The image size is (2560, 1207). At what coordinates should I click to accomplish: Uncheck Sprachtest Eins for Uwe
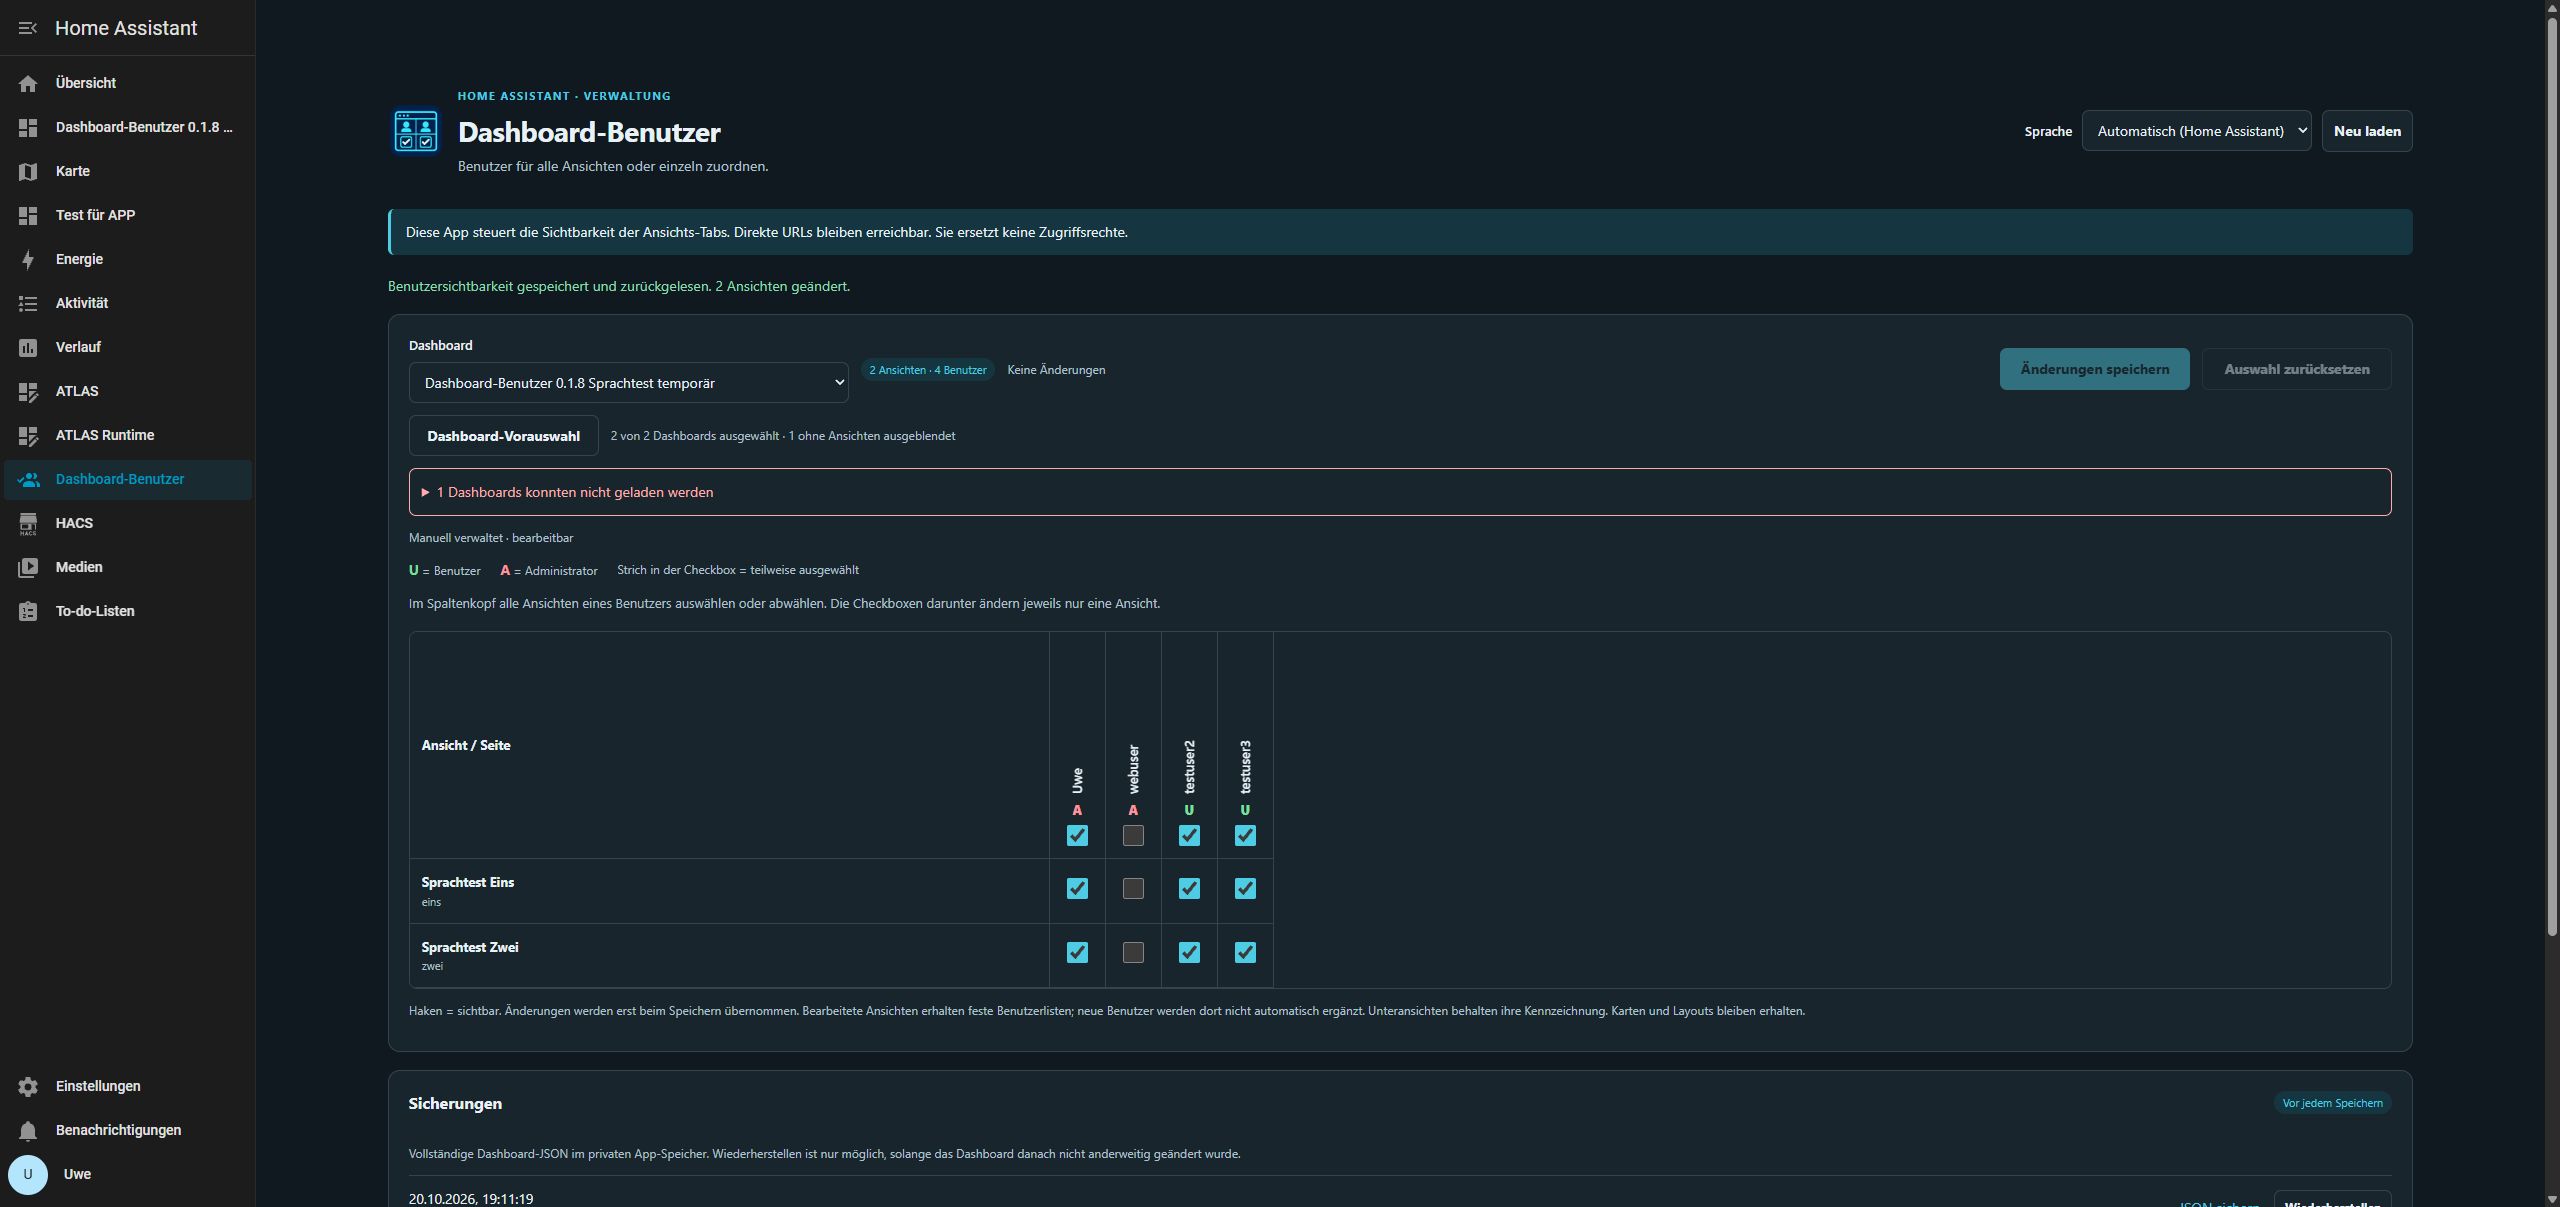coord(1077,888)
